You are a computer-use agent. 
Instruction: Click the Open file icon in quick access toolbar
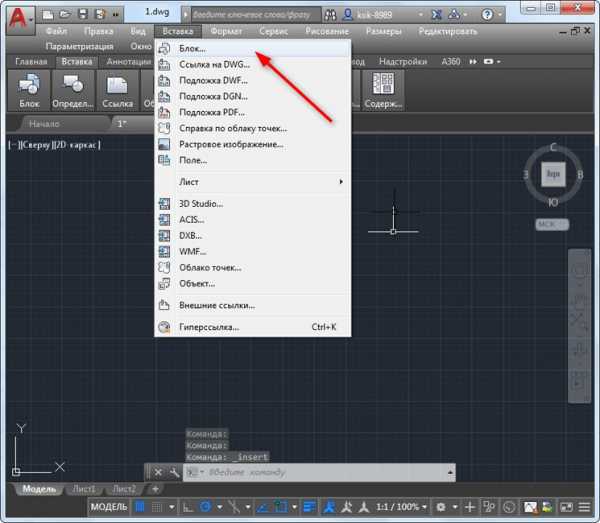pyautogui.click(x=65, y=15)
